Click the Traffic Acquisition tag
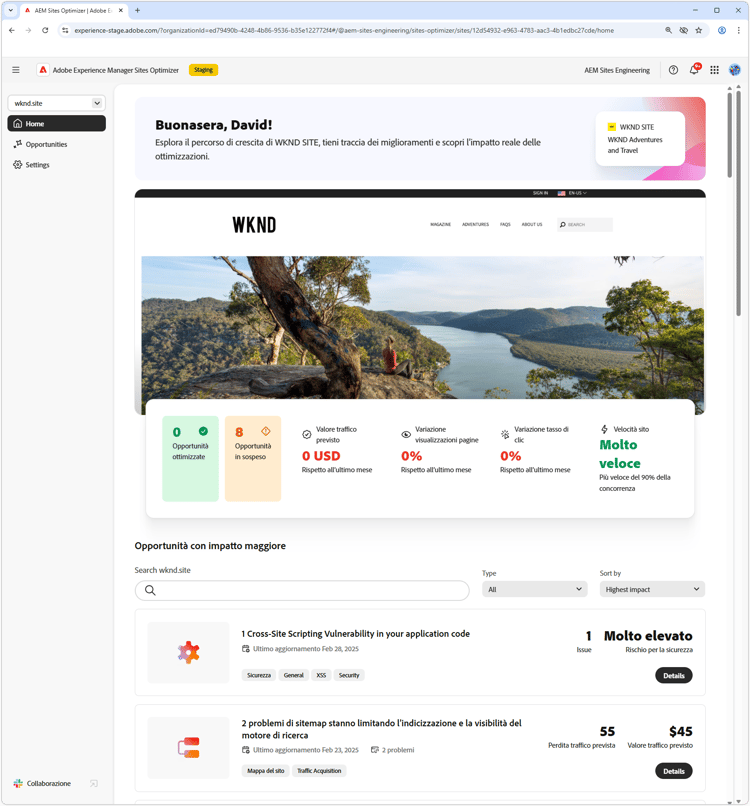 click(319, 771)
